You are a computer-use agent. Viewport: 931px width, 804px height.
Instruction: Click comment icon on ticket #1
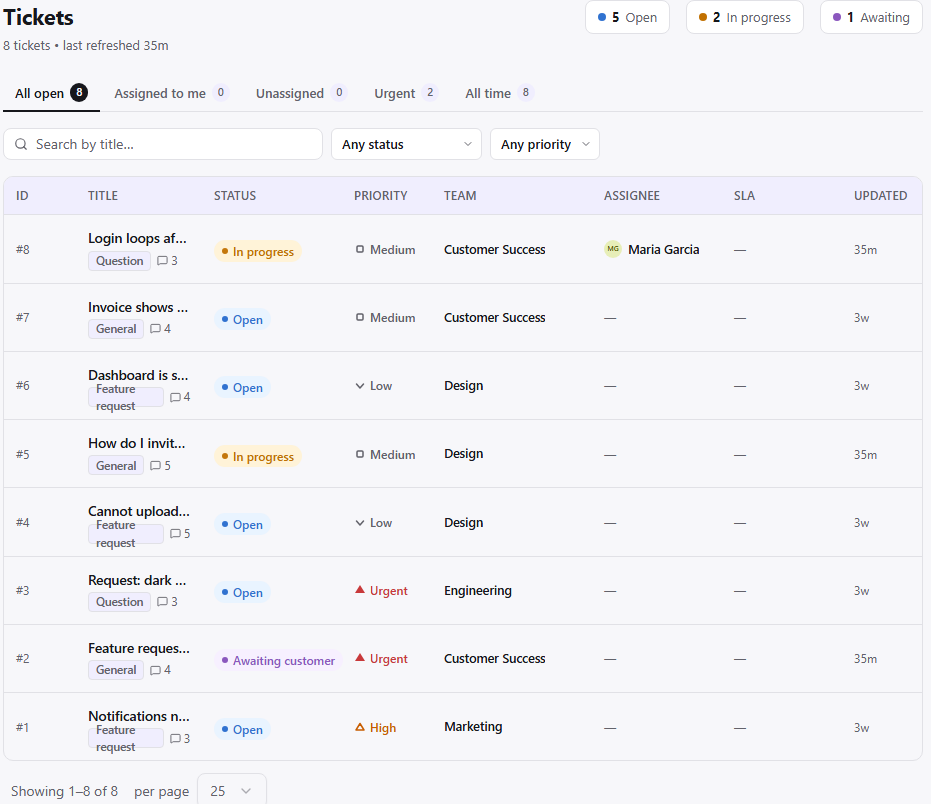pos(175,739)
